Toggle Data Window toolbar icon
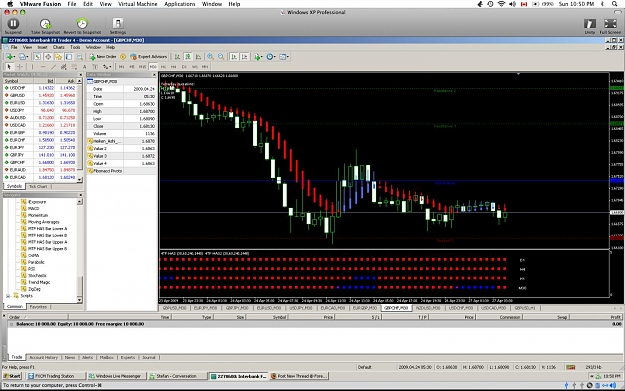Screen dimensions: 625x391 tap(48, 57)
